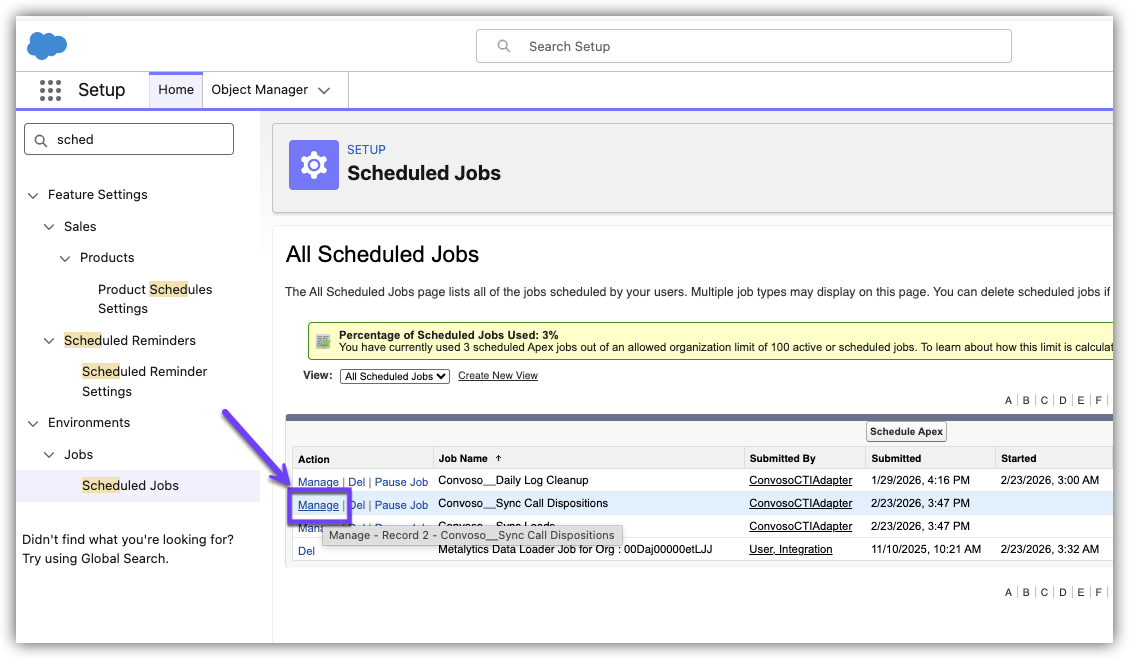Click the scheduled jobs percentage icon
Viewport: 1129px width, 659px height.
coord(323,341)
